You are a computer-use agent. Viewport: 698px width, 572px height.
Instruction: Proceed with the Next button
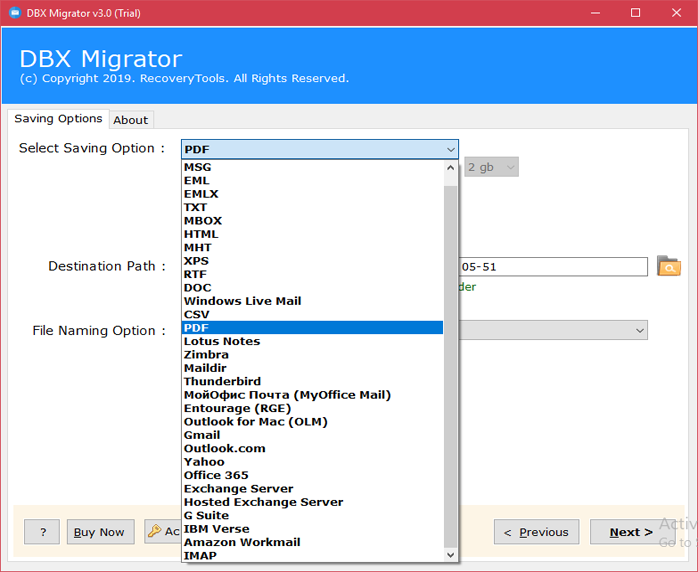631,531
